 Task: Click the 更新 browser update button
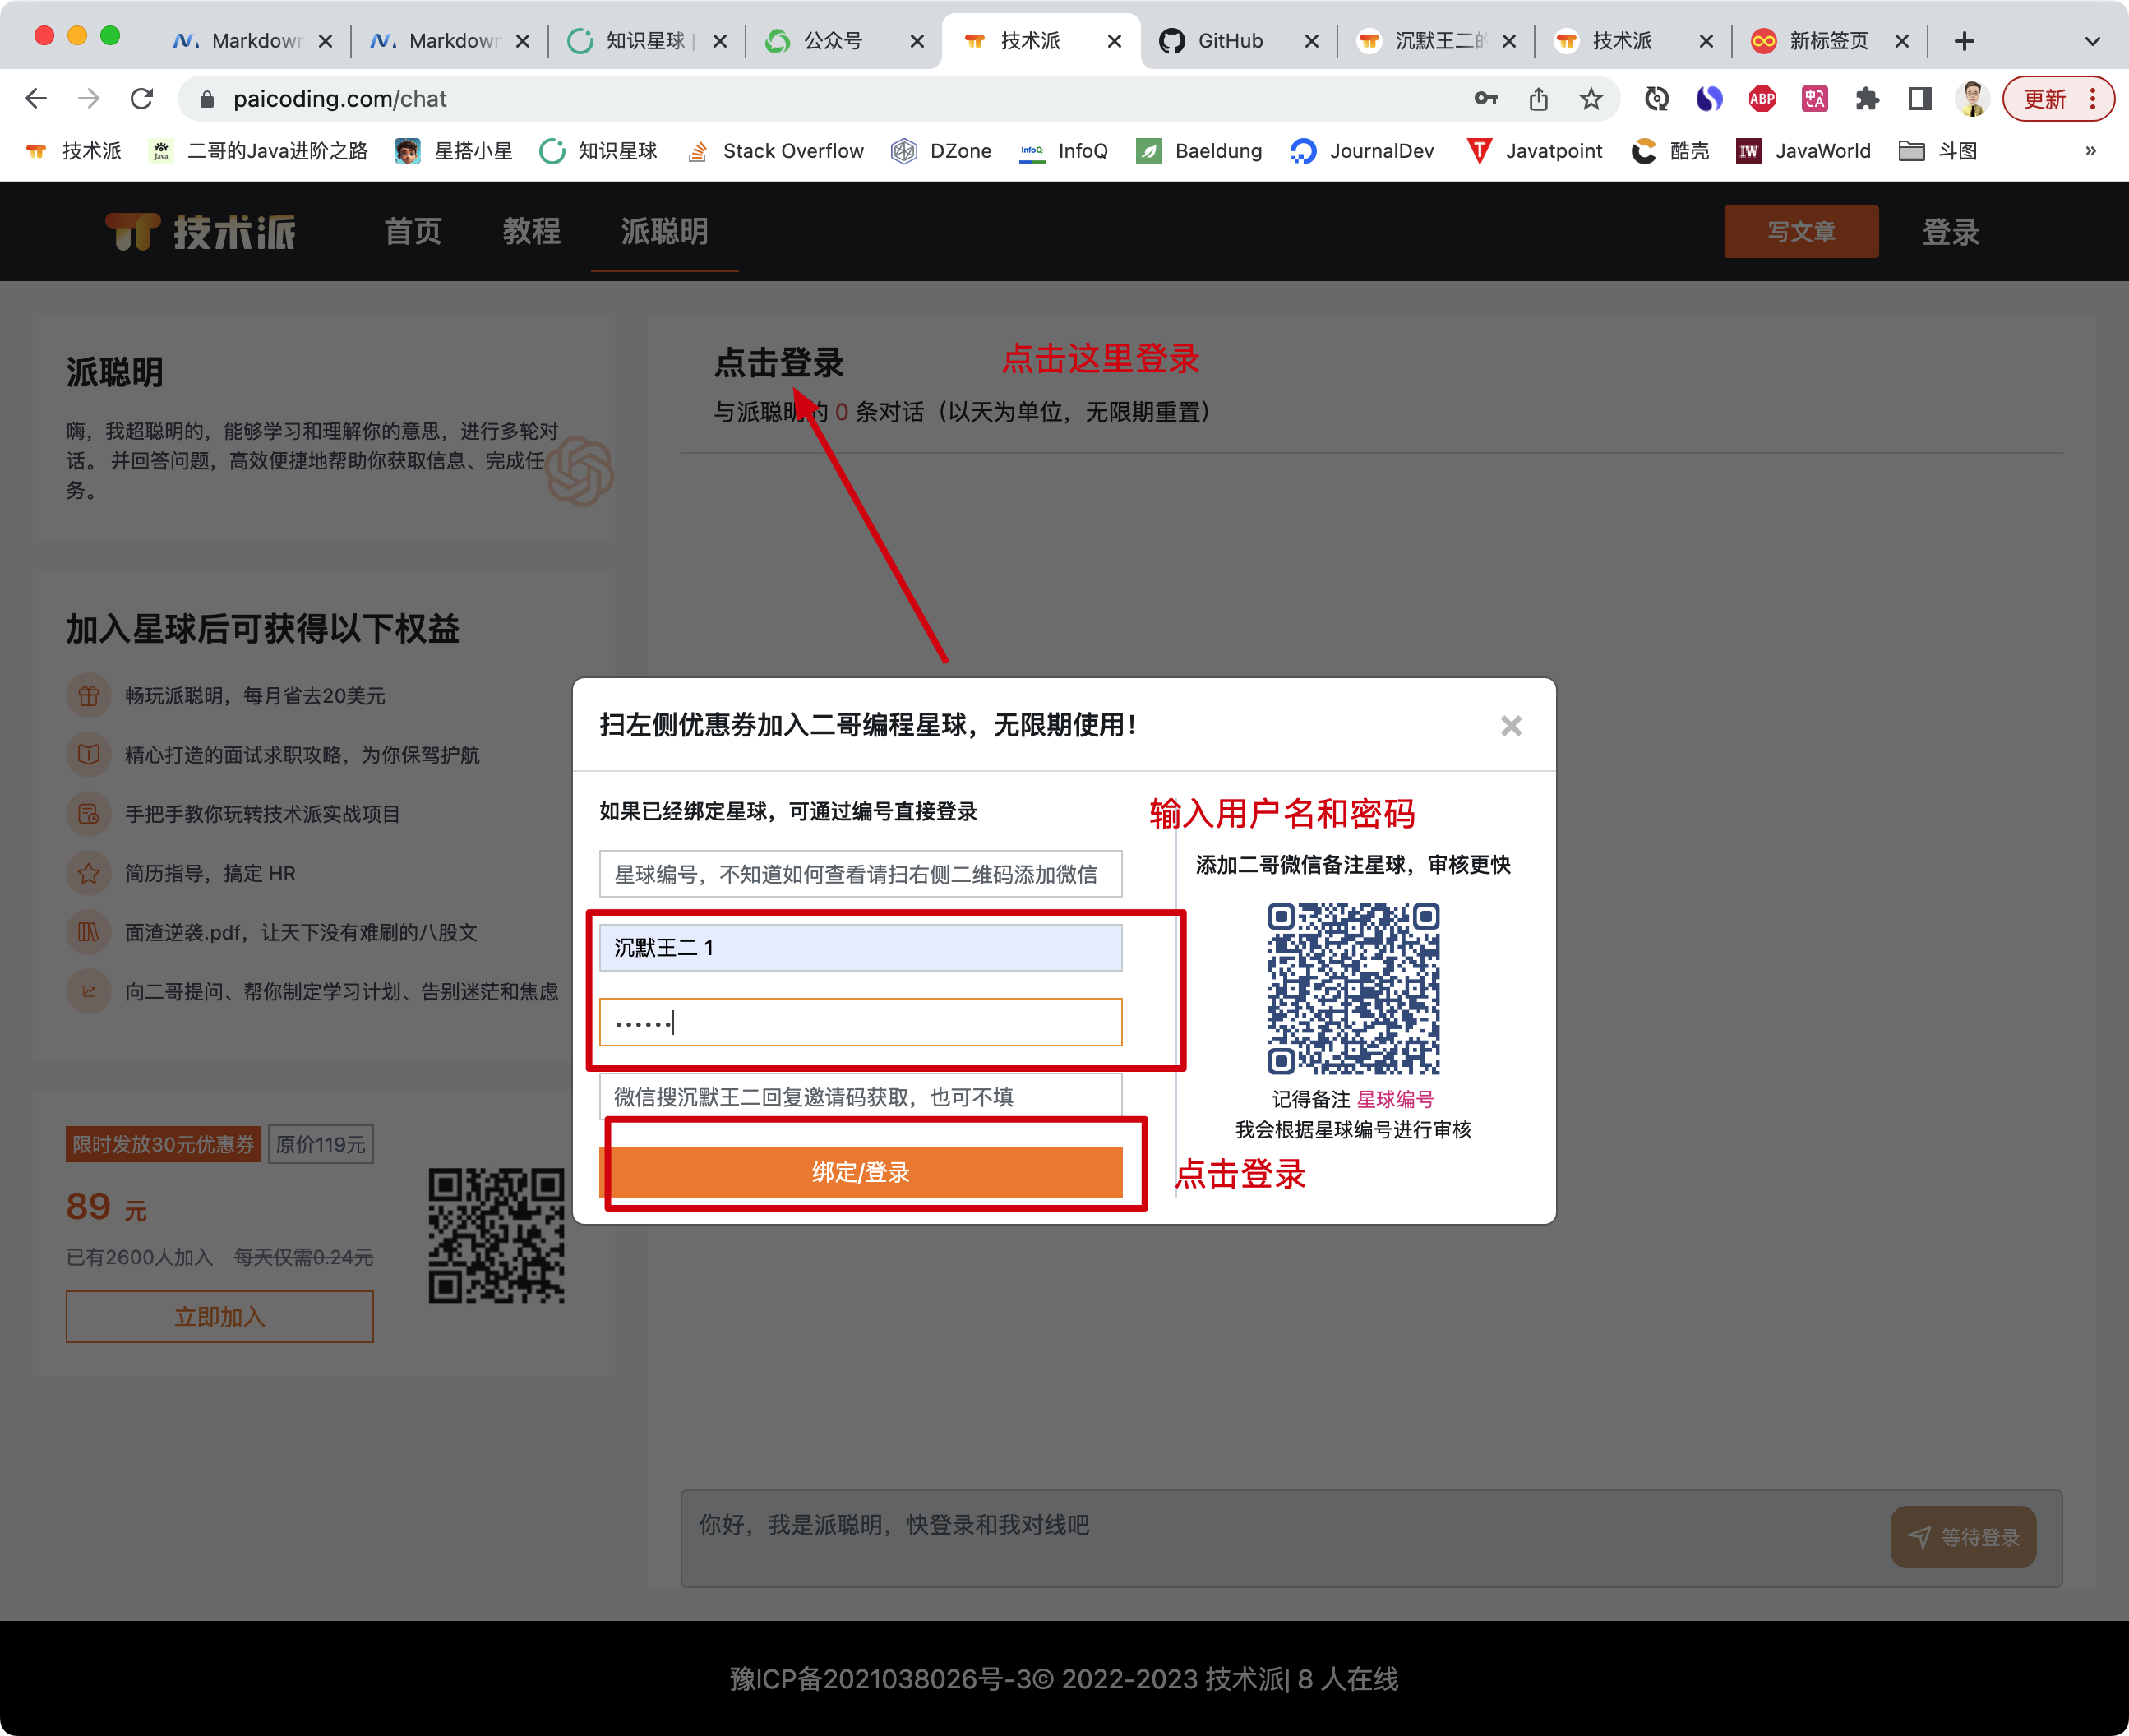2058,99
